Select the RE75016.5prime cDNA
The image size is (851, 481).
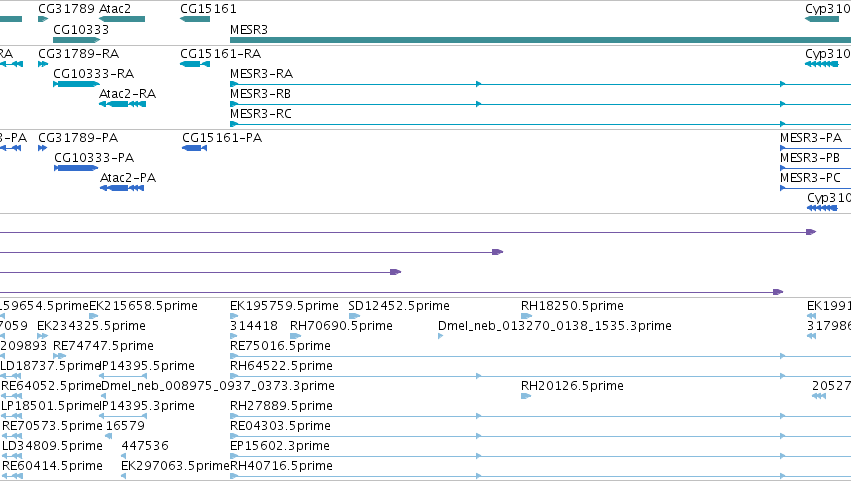pyautogui.click(x=541, y=356)
